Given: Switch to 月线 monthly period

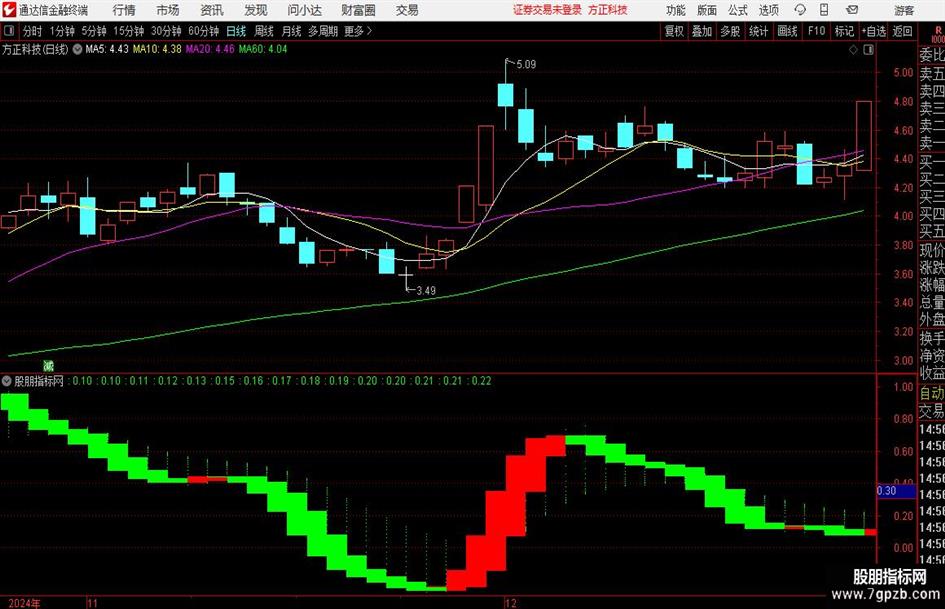Looking at the screenshot, I should (292, 31).
